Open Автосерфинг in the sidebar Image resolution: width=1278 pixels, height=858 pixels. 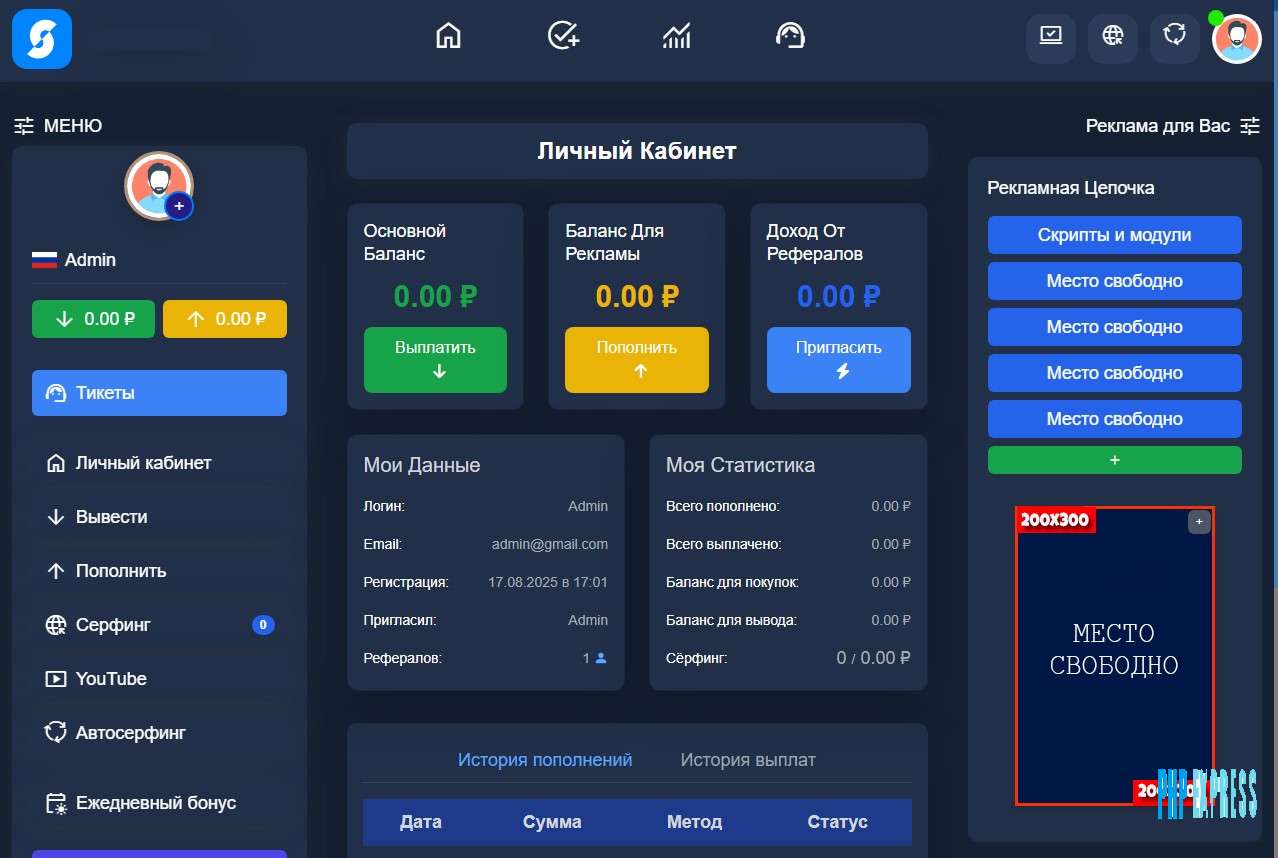(x=159, y=733)
